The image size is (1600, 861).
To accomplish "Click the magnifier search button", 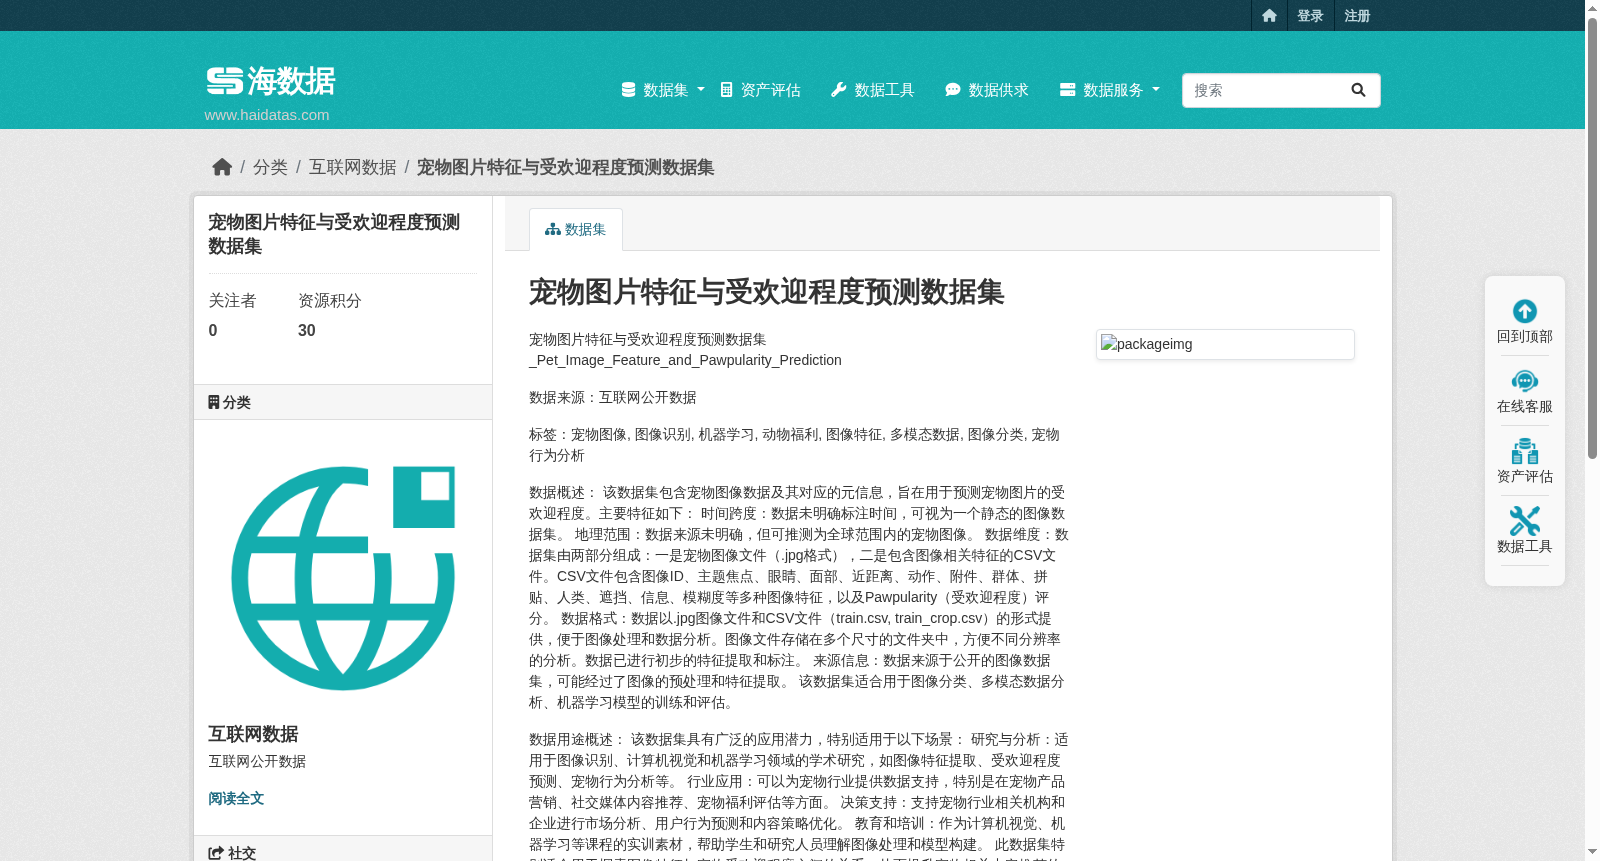I will pyautogui.click(x=1358, y=90).
